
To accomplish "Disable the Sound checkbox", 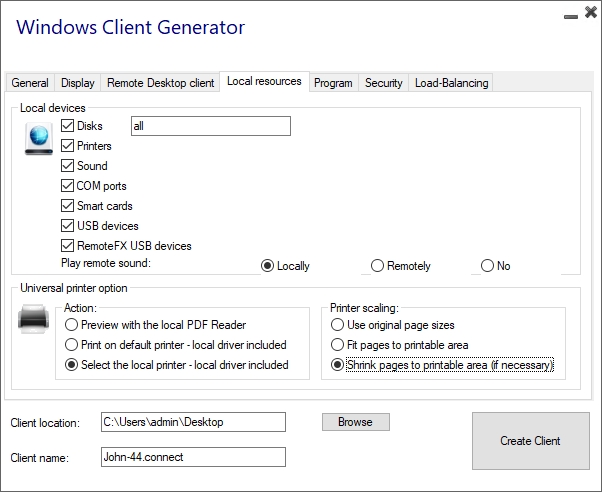I will point(68,166).
